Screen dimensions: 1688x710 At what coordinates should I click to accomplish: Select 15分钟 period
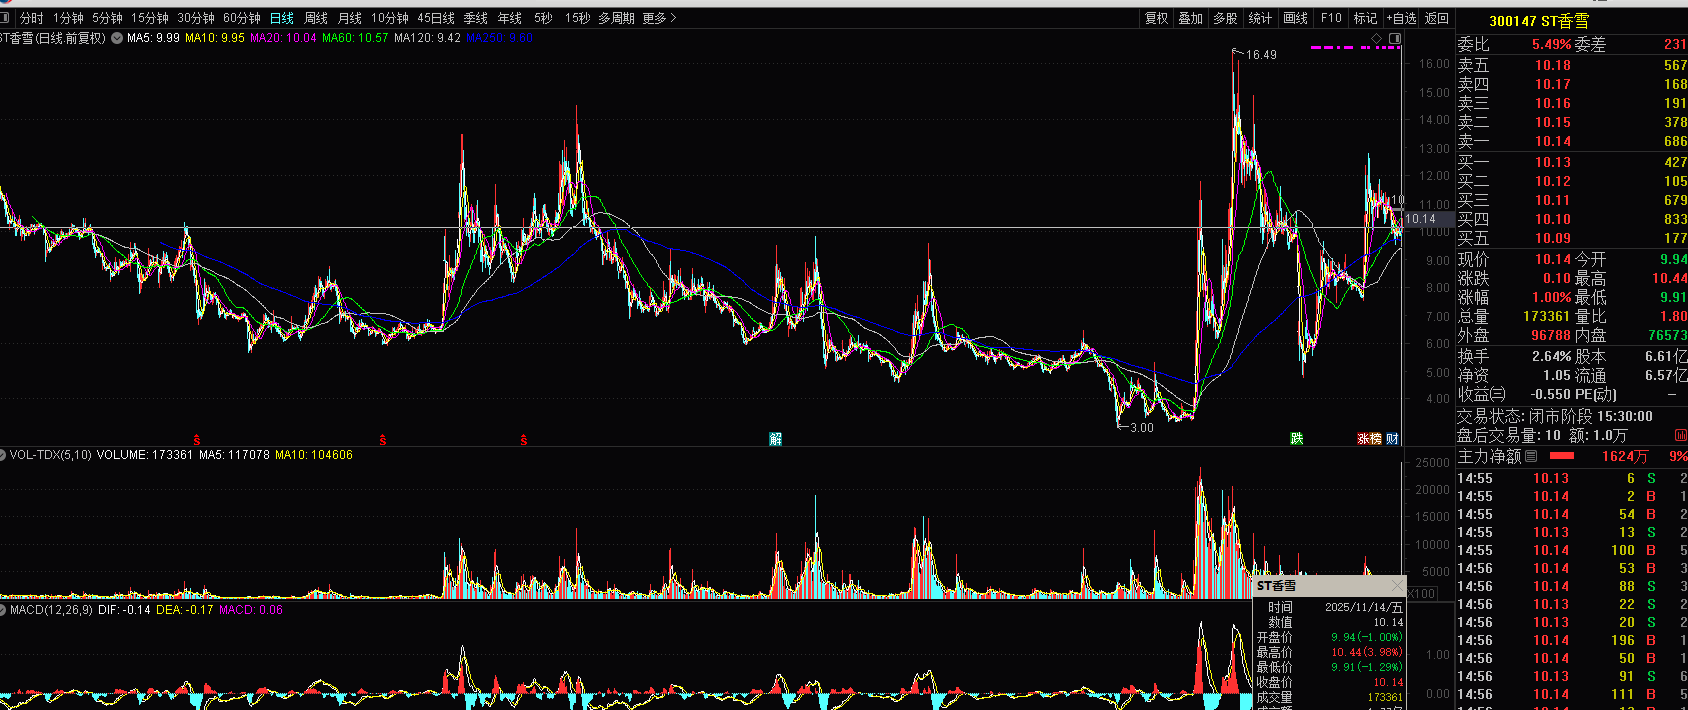150,18
